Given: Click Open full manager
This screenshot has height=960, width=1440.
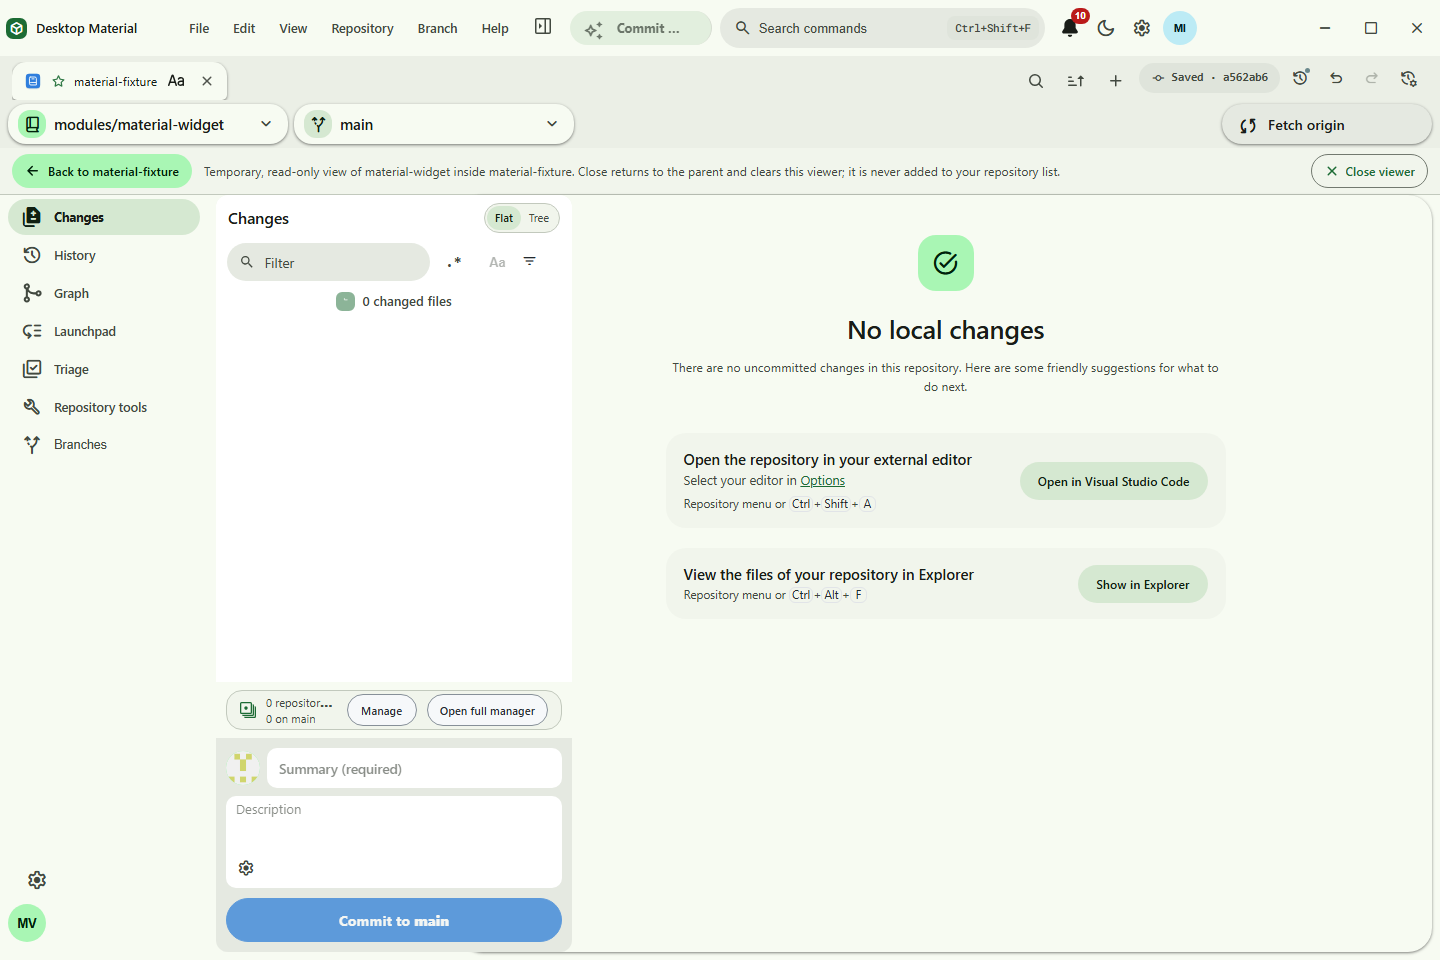Looking at the screenshot, I should pyautogui.click(x=487, y=710).
